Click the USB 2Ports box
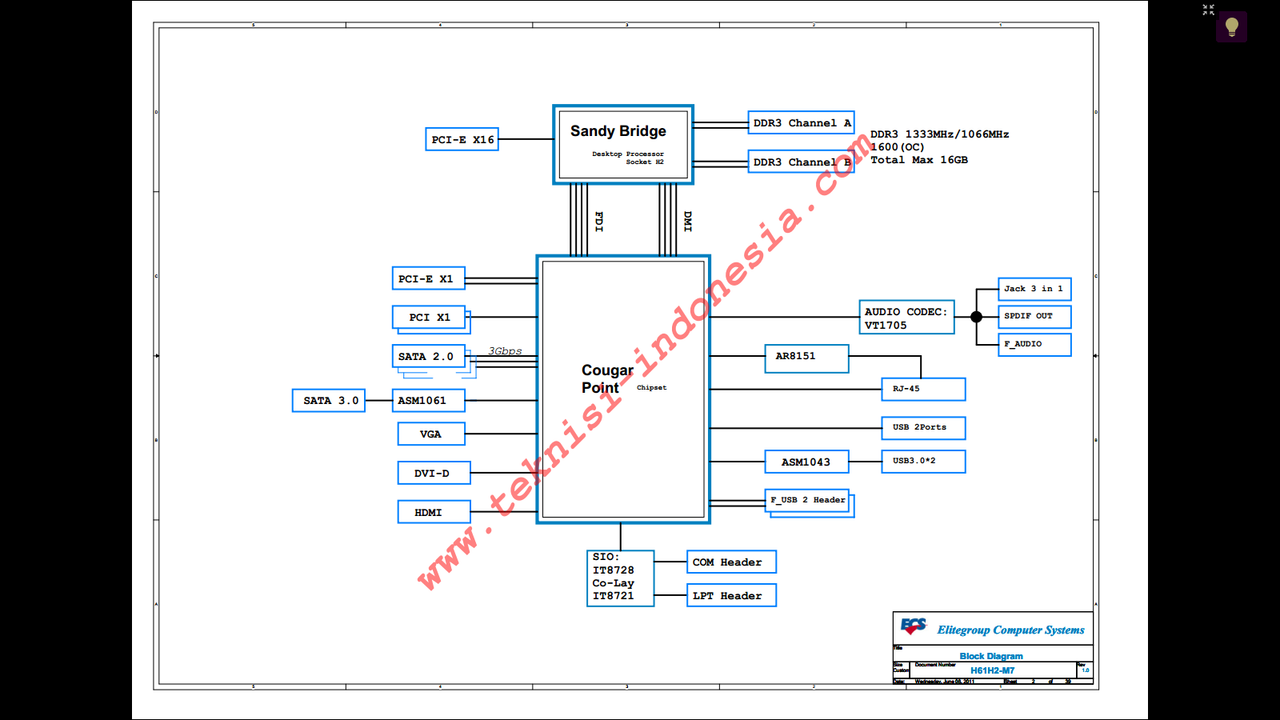This screenshot has height=720, width=1280. [x=923, y=428]
